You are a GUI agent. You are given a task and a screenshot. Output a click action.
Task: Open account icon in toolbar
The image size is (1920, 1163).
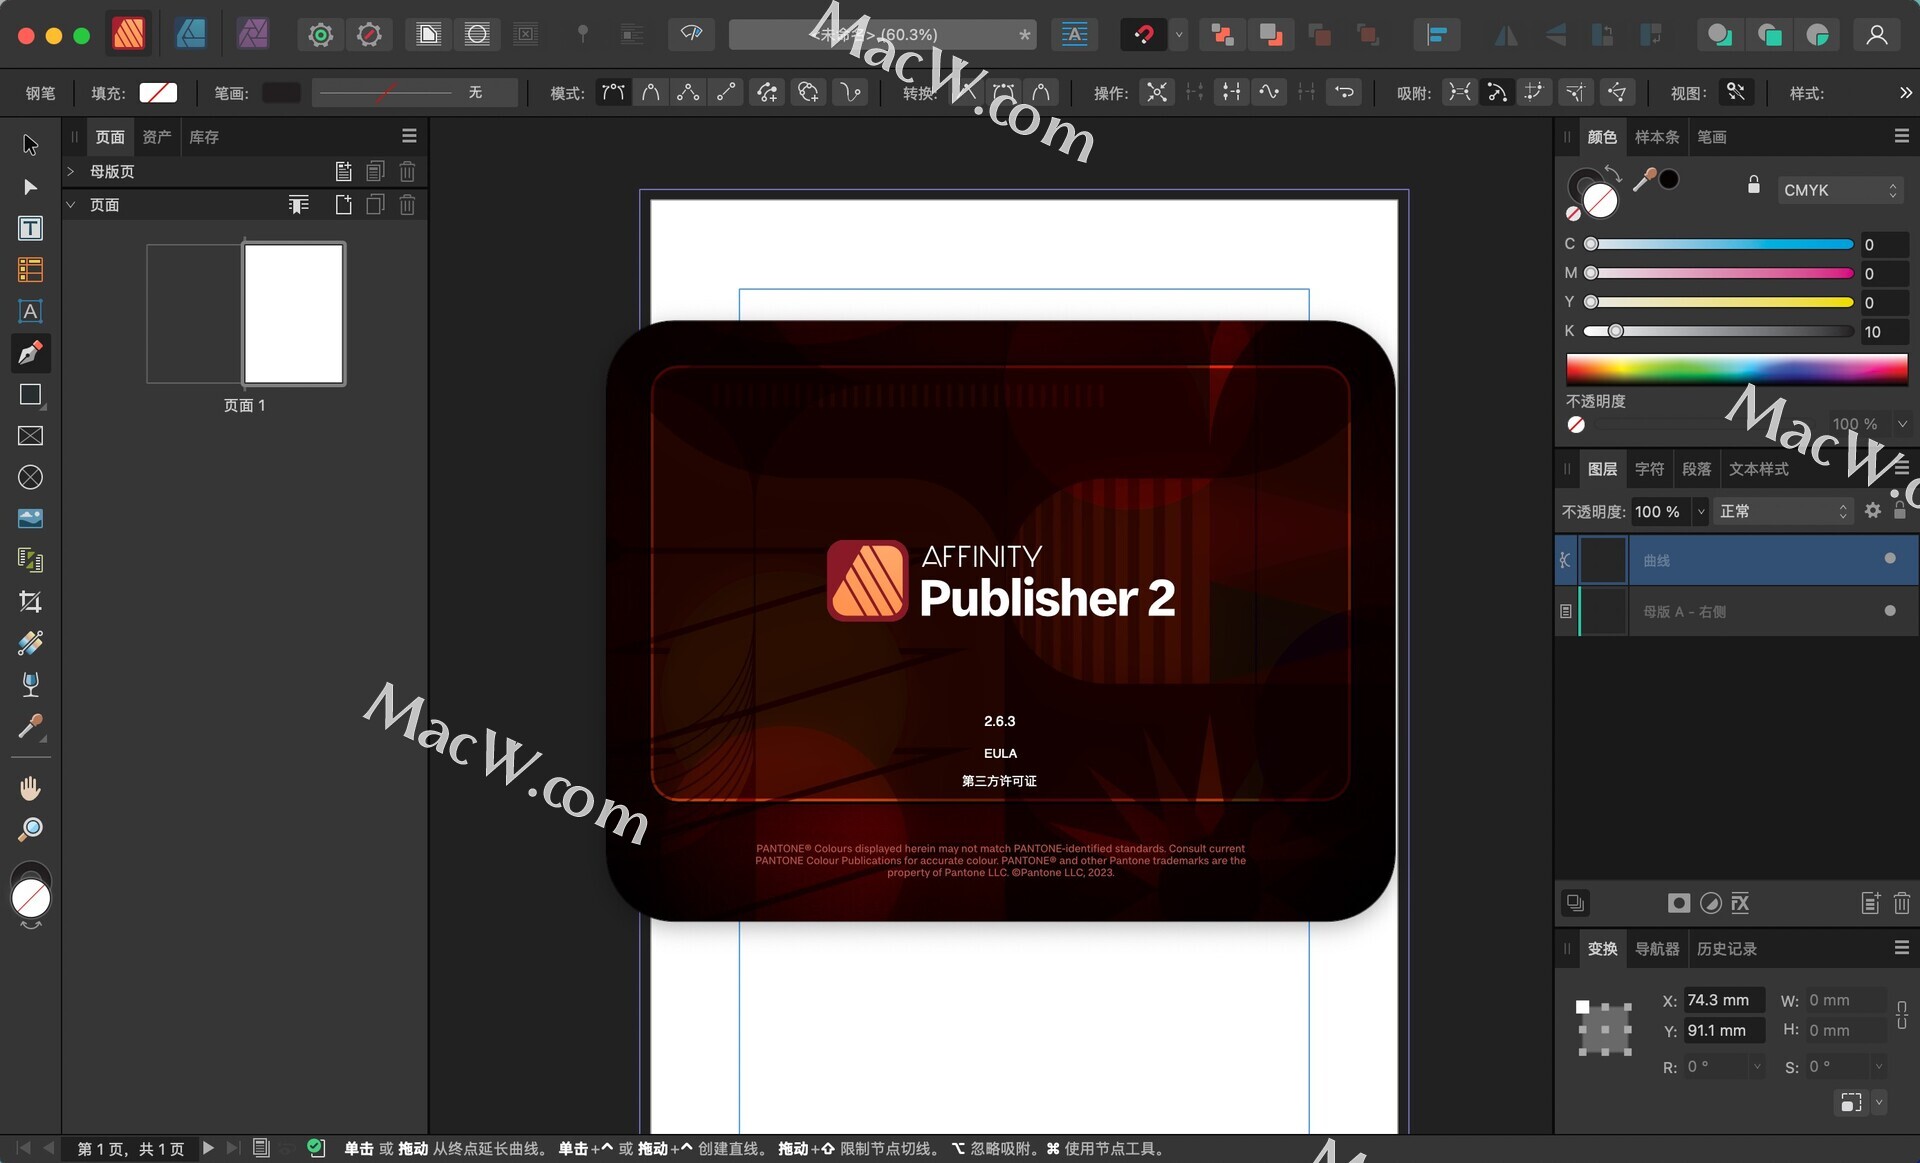[x=1877, y=35]
